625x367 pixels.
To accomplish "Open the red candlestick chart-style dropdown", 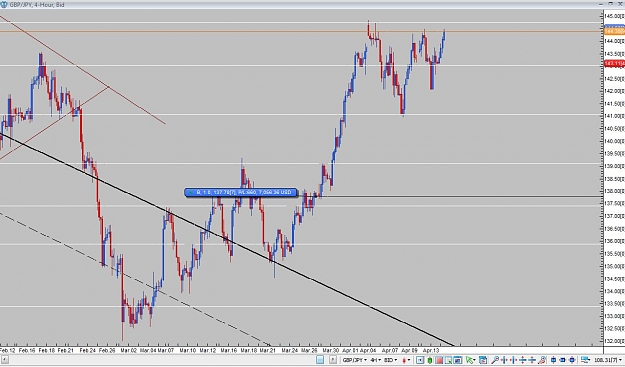I will pyautogui.click(x=407, y=360).
